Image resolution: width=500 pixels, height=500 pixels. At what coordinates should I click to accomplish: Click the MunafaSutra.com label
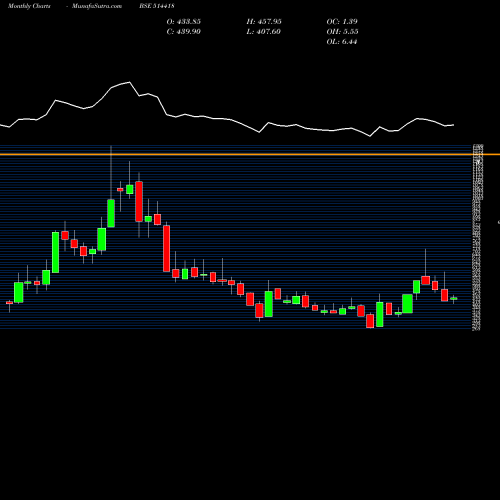coord(97,6)
